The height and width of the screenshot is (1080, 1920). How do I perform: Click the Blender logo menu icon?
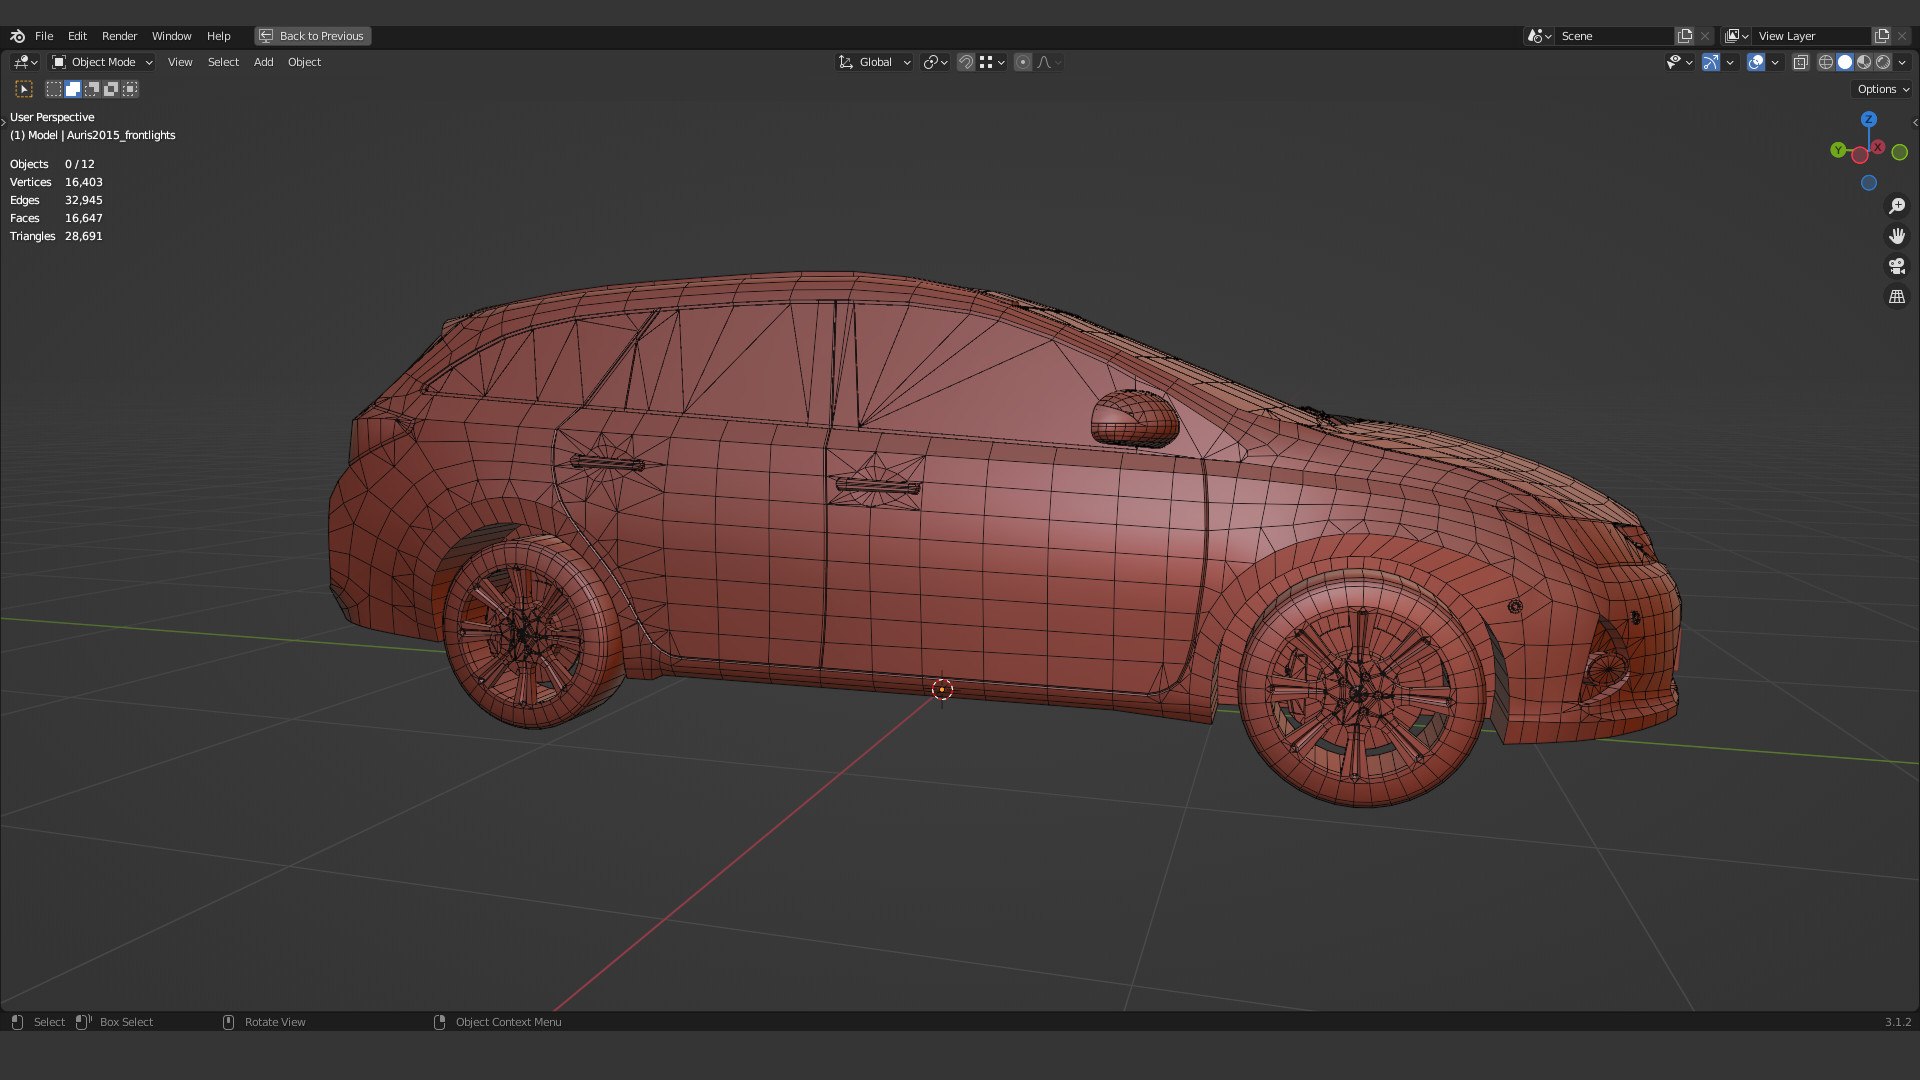pyautogui.click(x=17, y=36)
